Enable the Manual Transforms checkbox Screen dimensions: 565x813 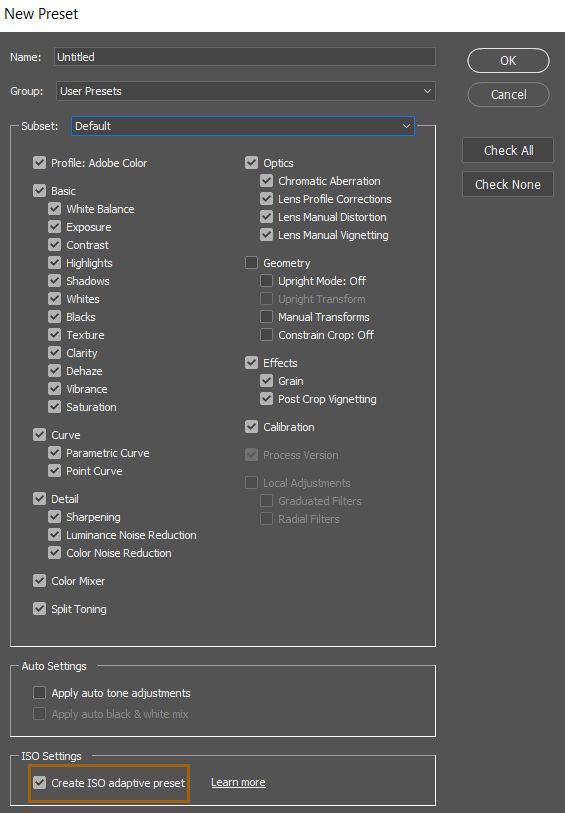point(266,317)
